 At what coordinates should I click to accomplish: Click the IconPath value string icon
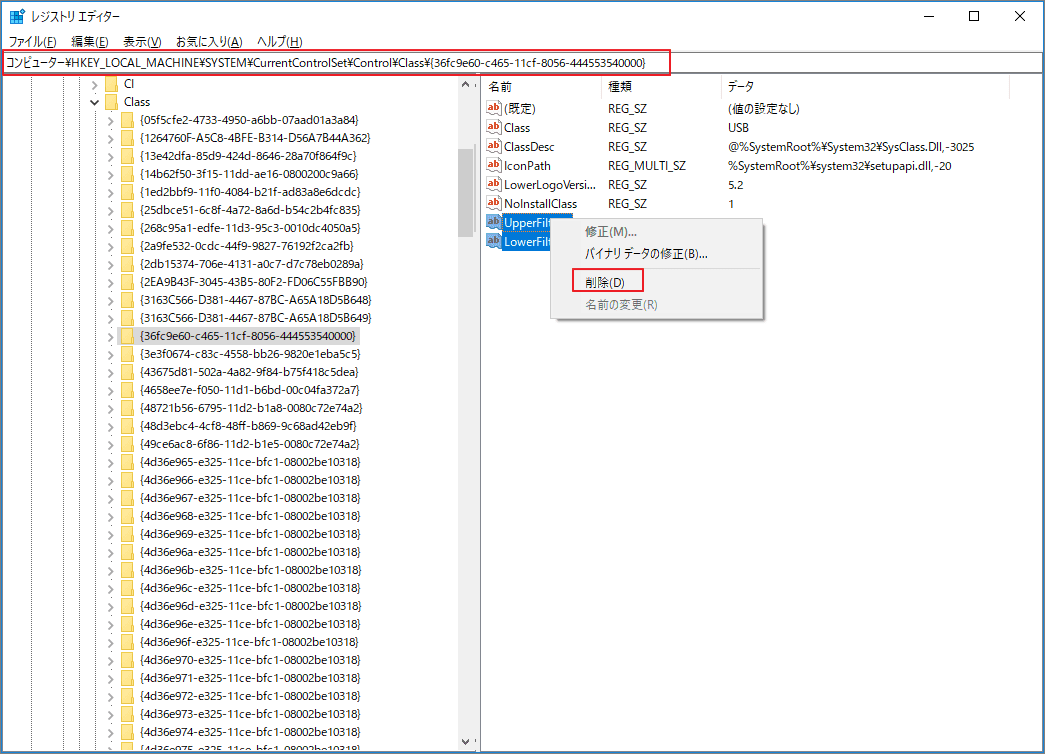coord(494,165)
